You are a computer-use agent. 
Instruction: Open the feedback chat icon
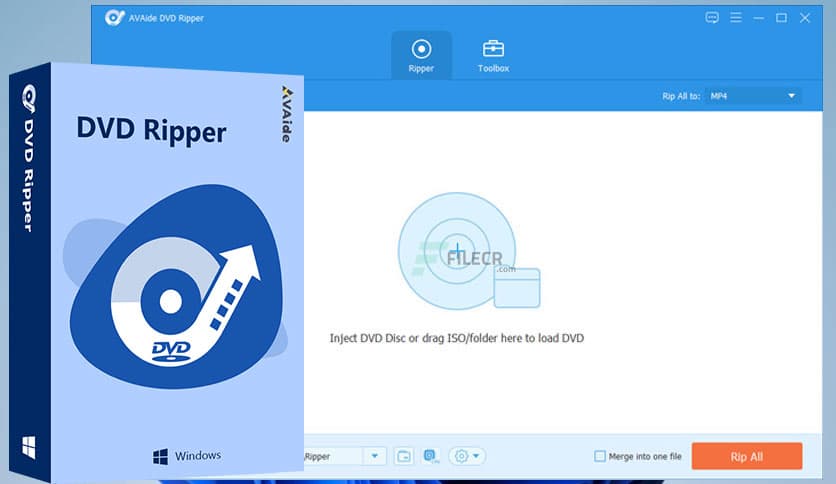pyautogui.click(x=712, y=18)
